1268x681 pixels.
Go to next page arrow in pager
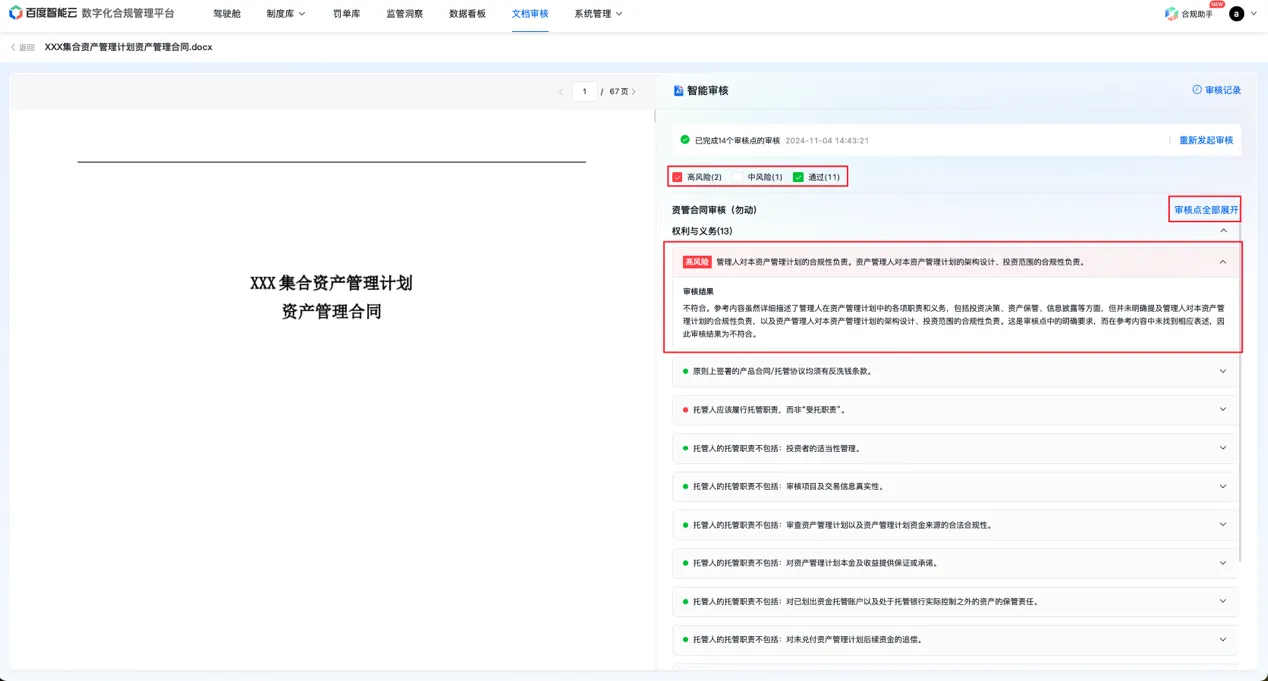point(634,92)
